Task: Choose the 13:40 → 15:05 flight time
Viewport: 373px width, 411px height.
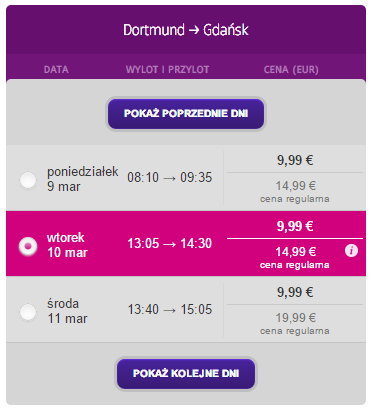Action: [x=169, y=309]
